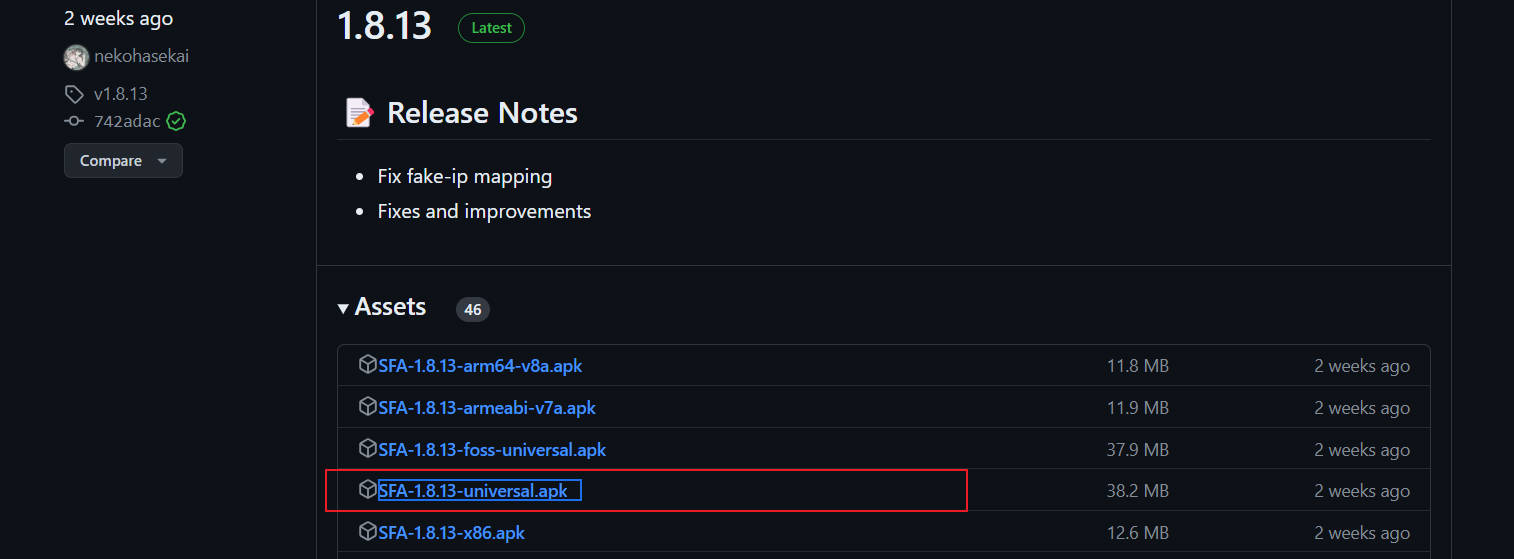
Task: Open the v1.8.13 tag link
Action: click(120, 94)
